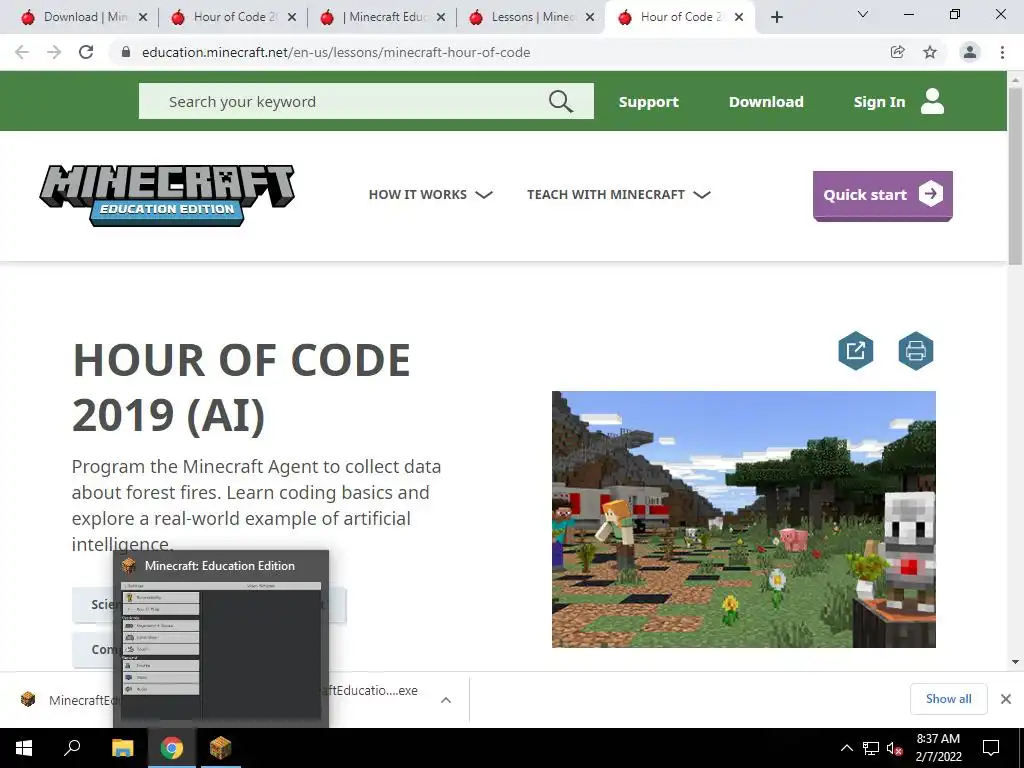1024x768 pixels.
Task: Click the Sign In user avatar icon
Action: tap(932, 101)
